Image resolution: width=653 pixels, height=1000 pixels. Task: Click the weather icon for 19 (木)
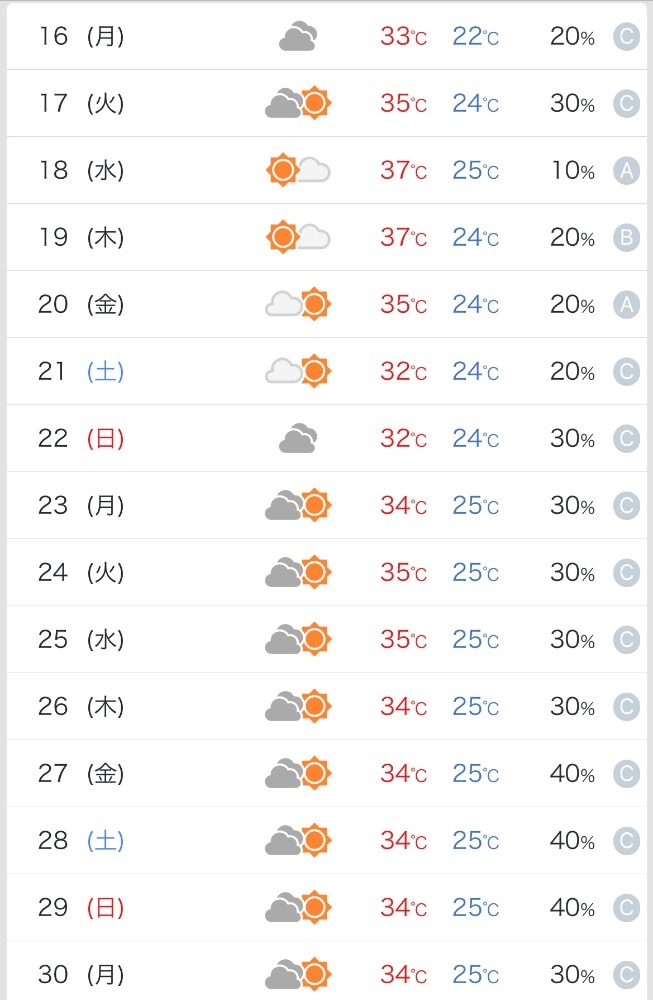click(298, 237)
